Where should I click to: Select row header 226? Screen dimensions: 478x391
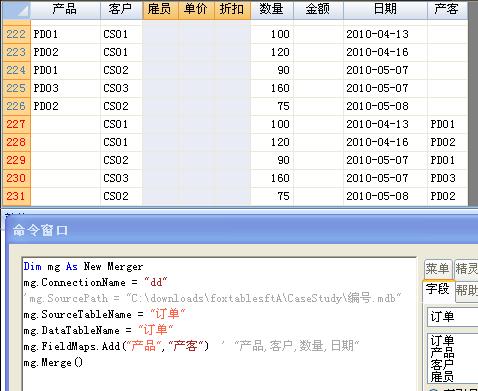16,106
